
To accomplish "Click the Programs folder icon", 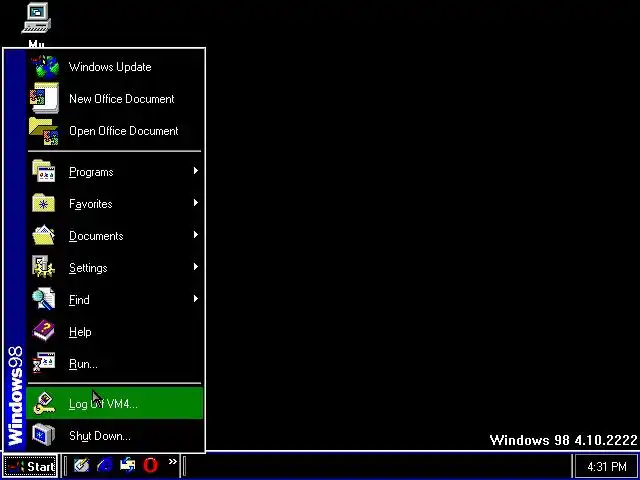I will (44, 171).
